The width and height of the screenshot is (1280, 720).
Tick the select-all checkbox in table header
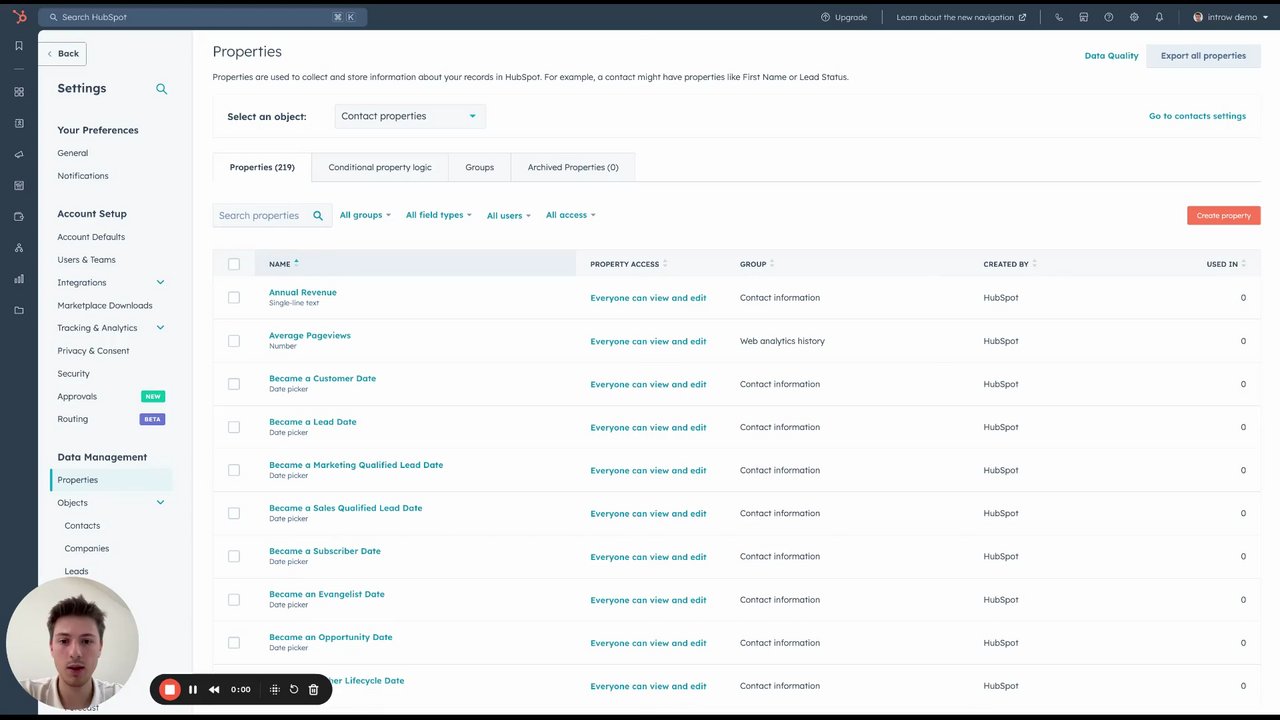pyautogui.click(x=234, y=264)
